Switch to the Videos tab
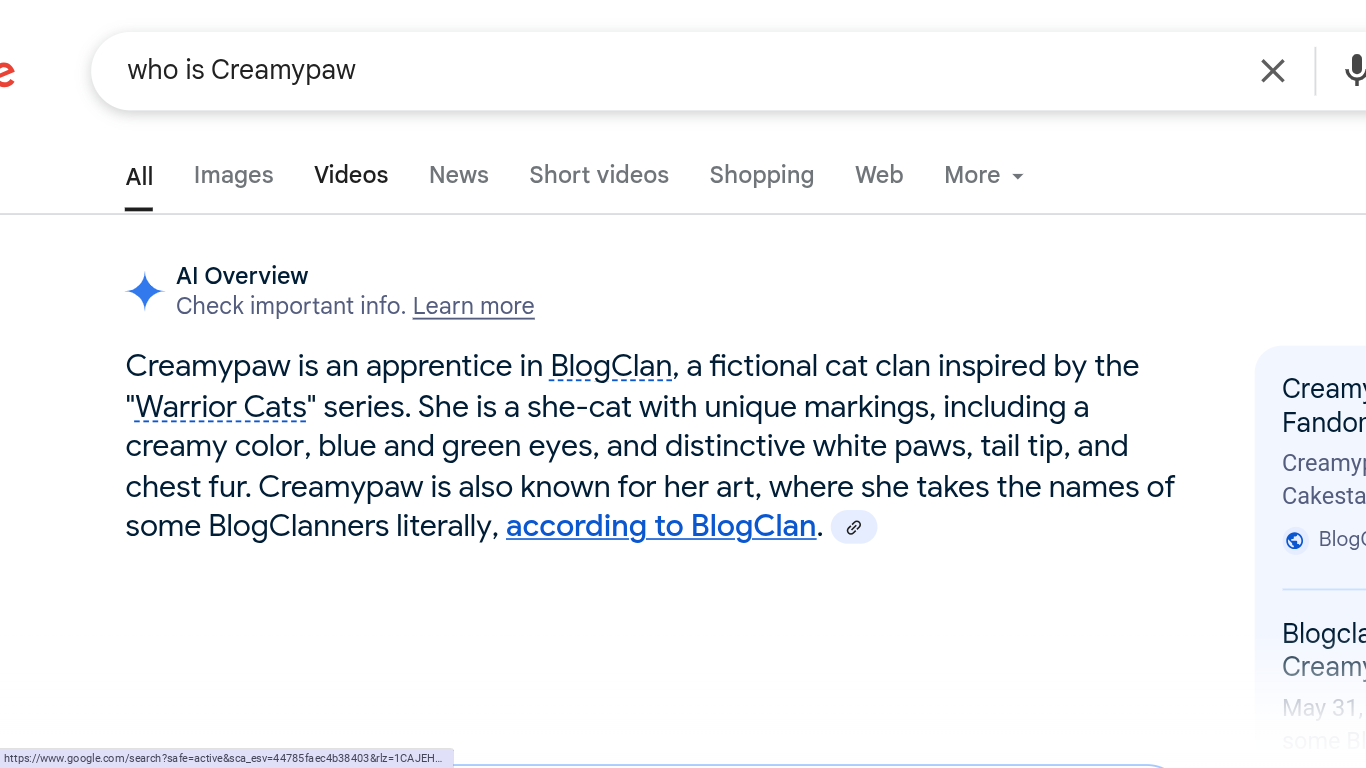The width and height of the screenshot is (1366, 768). click(x=351, y=175)
